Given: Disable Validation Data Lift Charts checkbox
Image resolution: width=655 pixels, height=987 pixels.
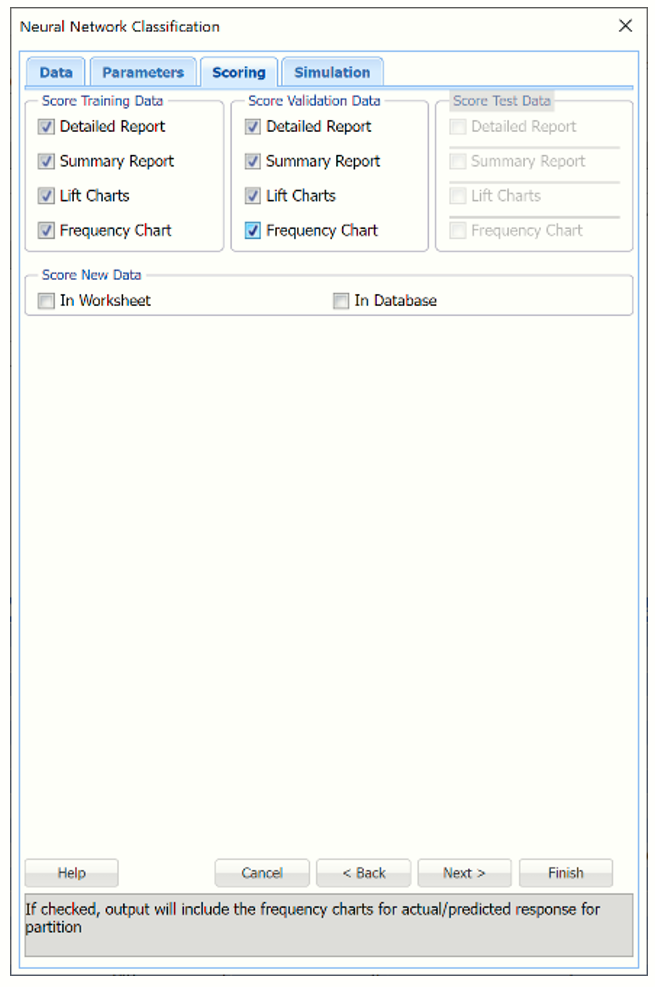Looking at the screenshot, I should coord(252,196).
